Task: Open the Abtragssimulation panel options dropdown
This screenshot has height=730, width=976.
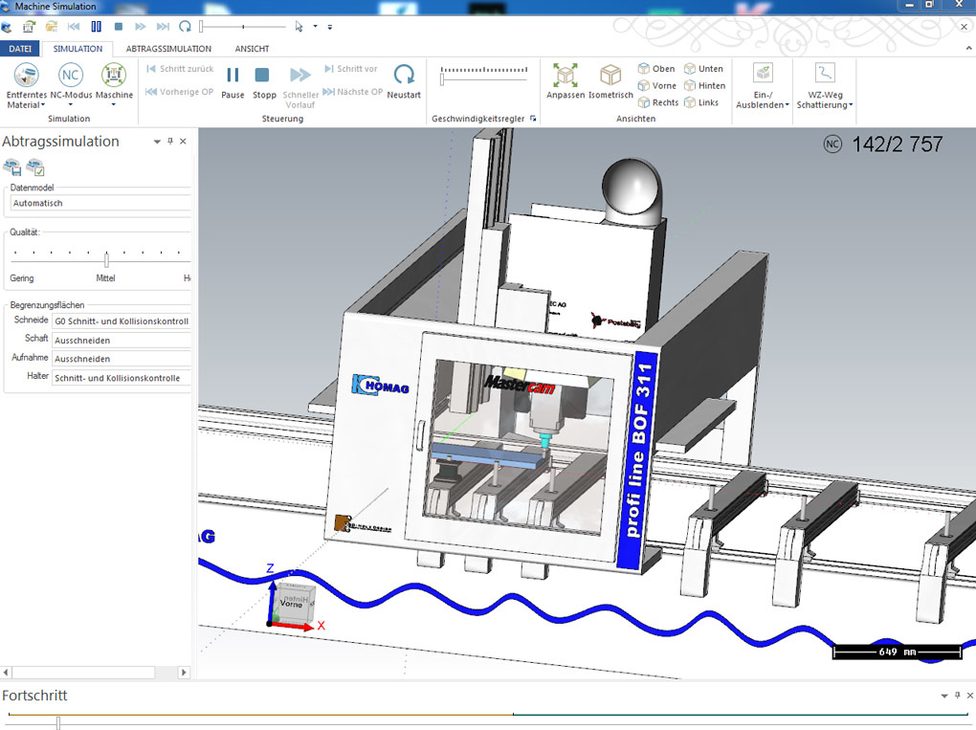Action: (157, 142)
